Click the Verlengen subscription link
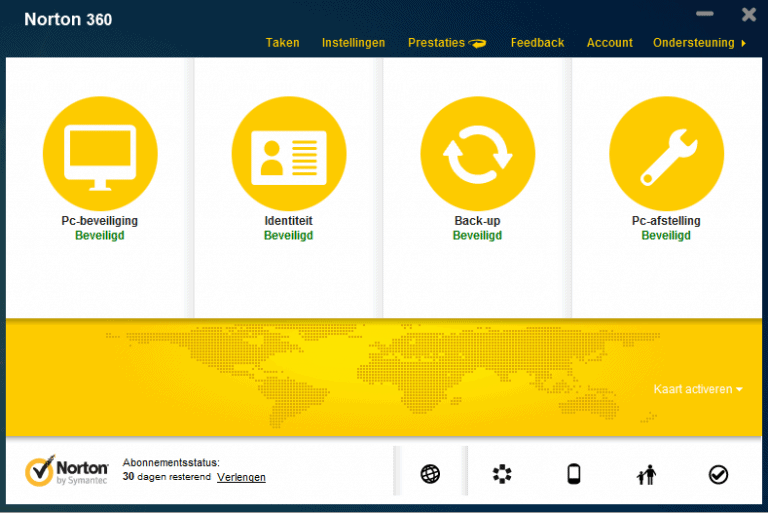768x513 pixels. (x=241, y=477)
